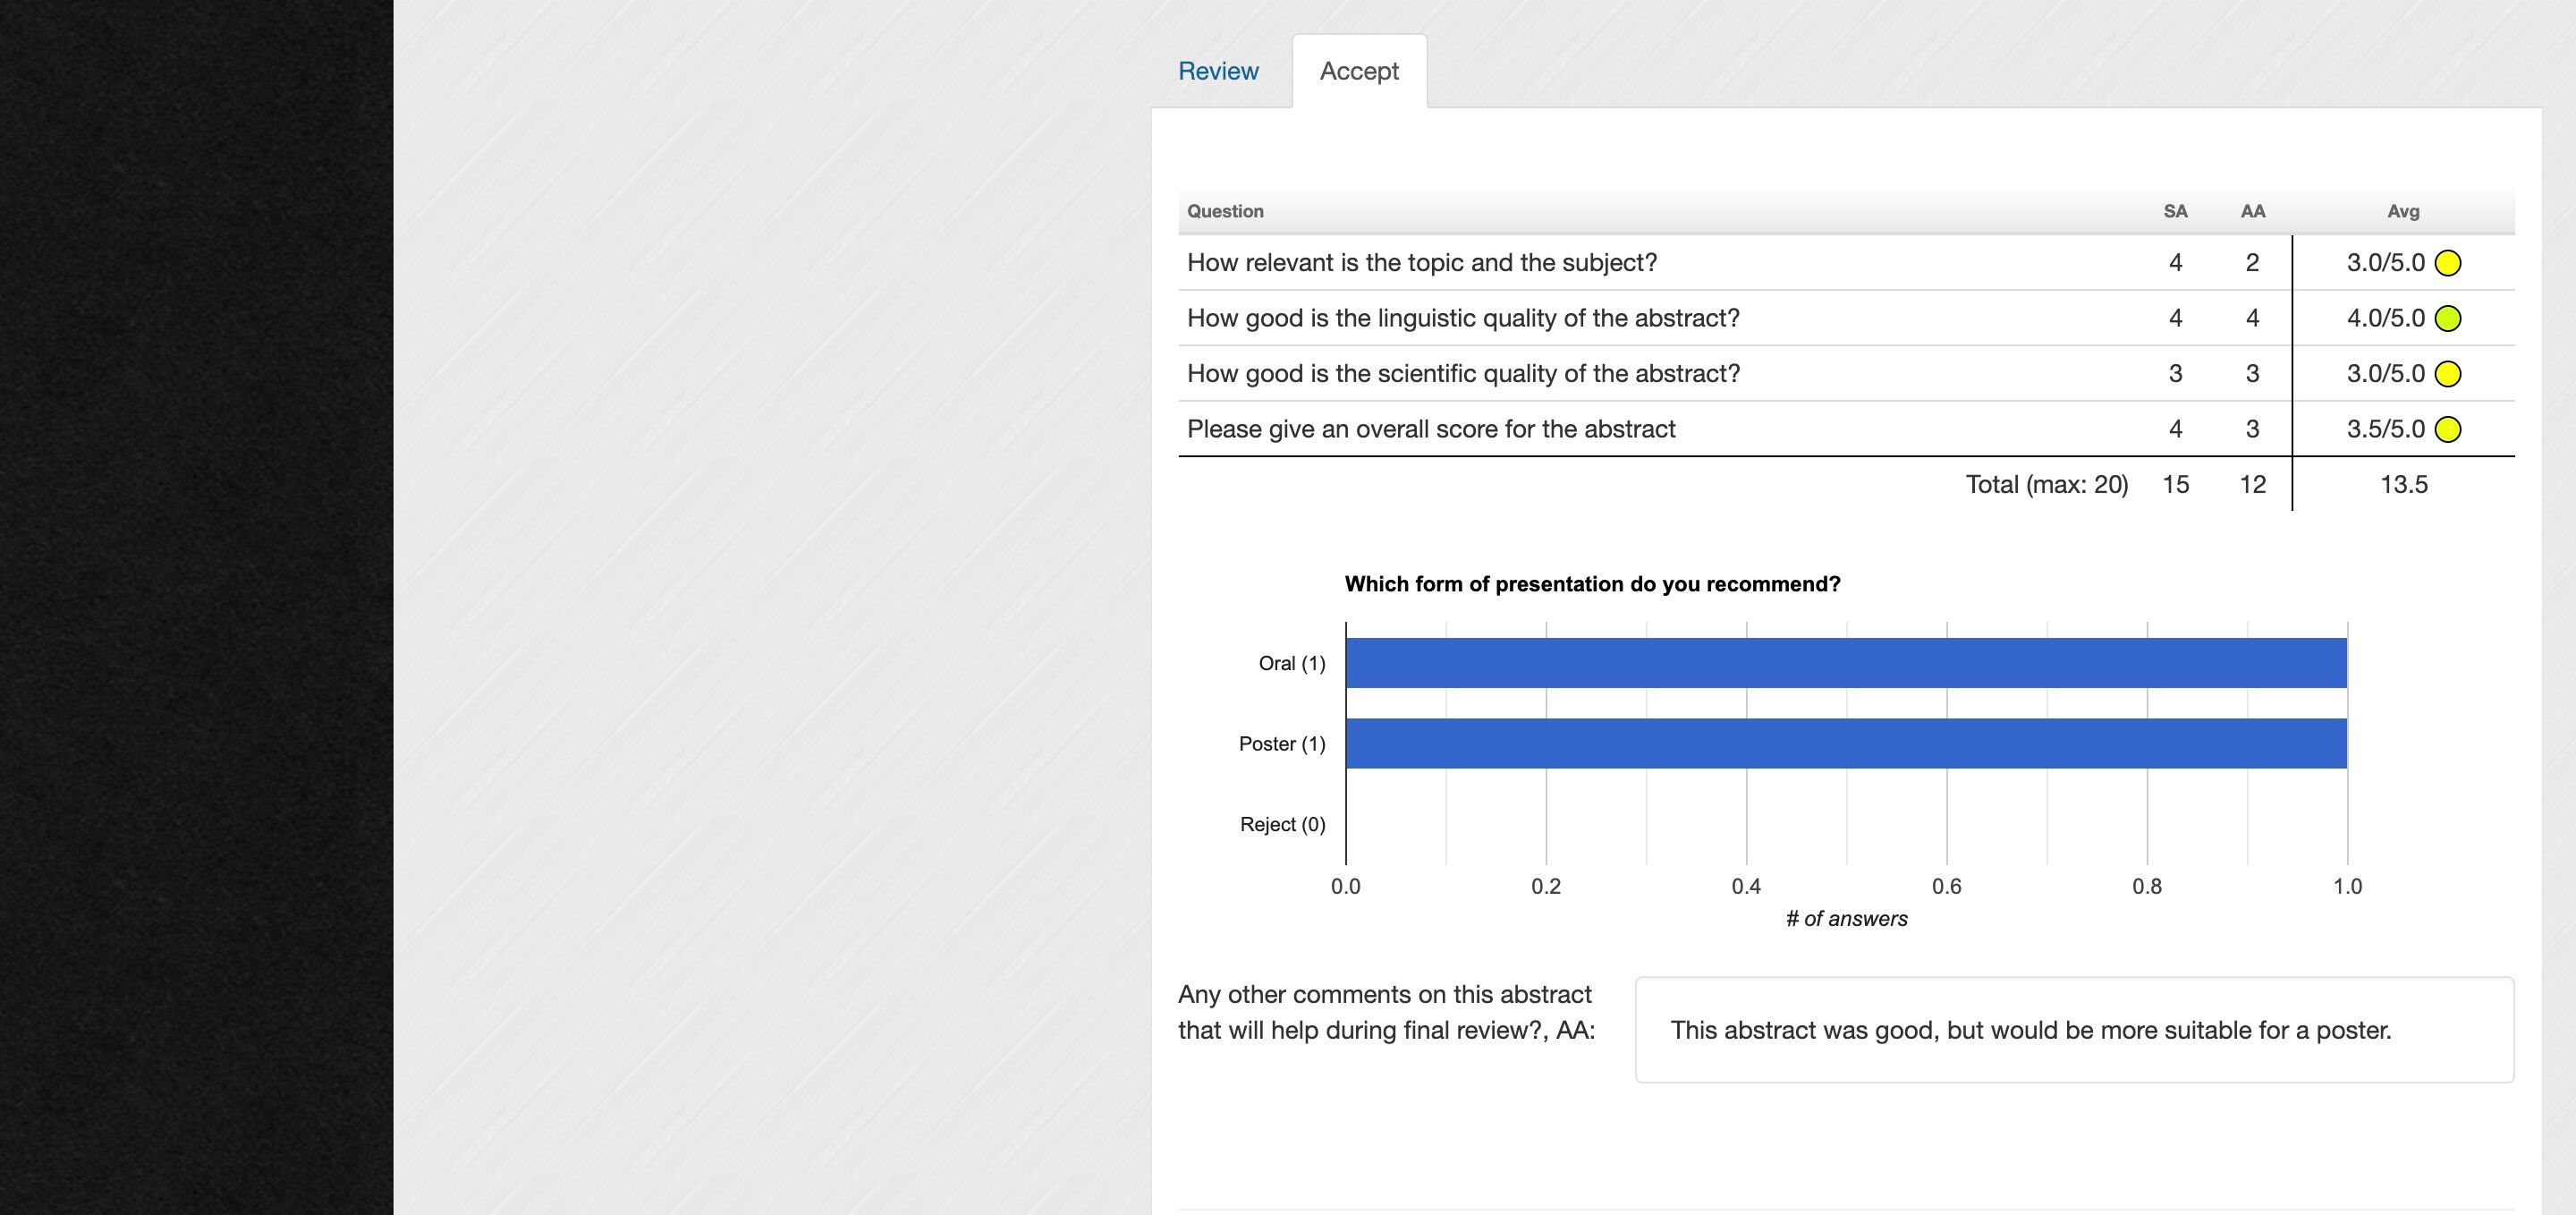Click green status circle for linguistic quality
Image resolution: width=2576 pixels, height=1215 pixels.
pos(2448,319)
